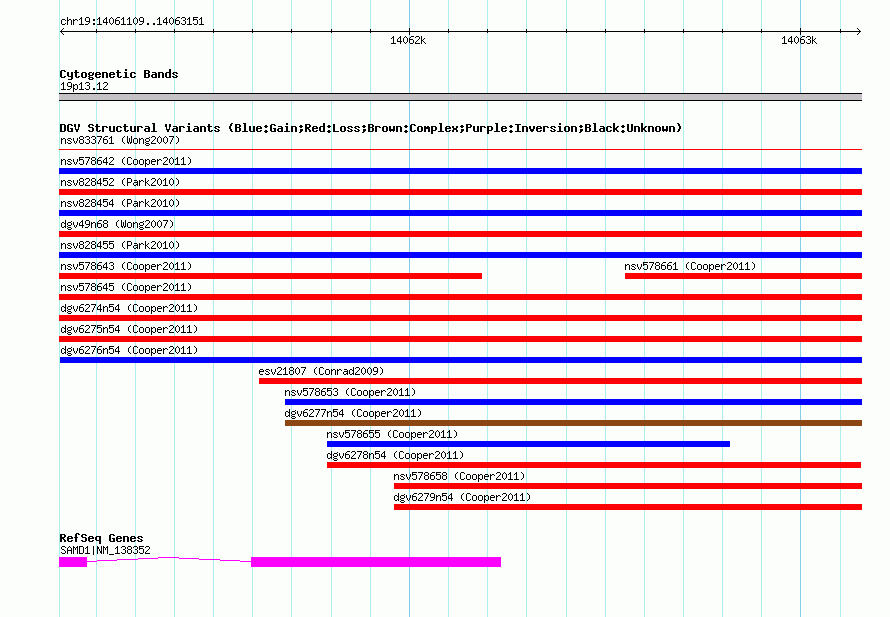Viewport: 890px width, 617px height.
Task: Click the nsv578653 (Cooper2011) label
Action: click(350, 392)
